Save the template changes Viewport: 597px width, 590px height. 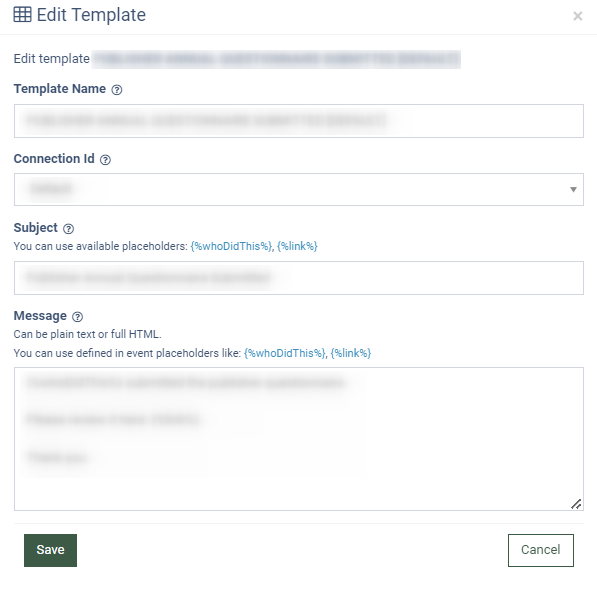tap(50, 550)
